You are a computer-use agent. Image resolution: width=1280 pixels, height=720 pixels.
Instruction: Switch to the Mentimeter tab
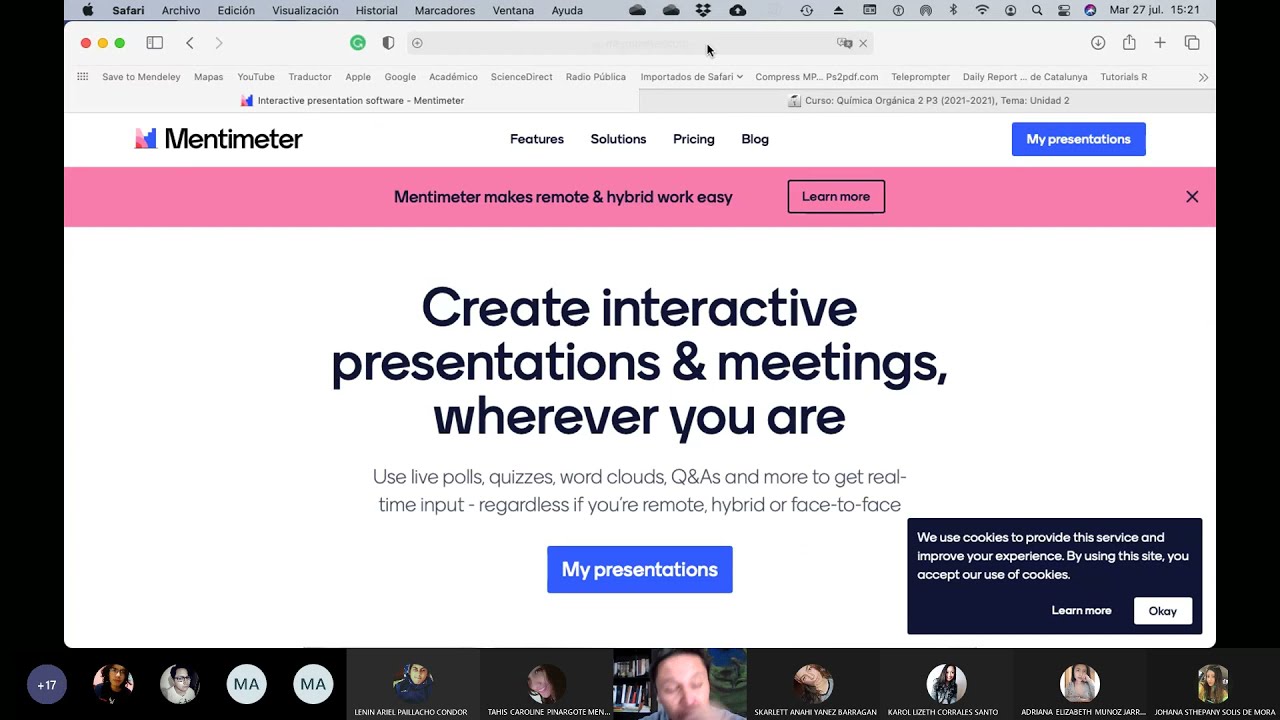pyautogui.click(x=352, y=100)
